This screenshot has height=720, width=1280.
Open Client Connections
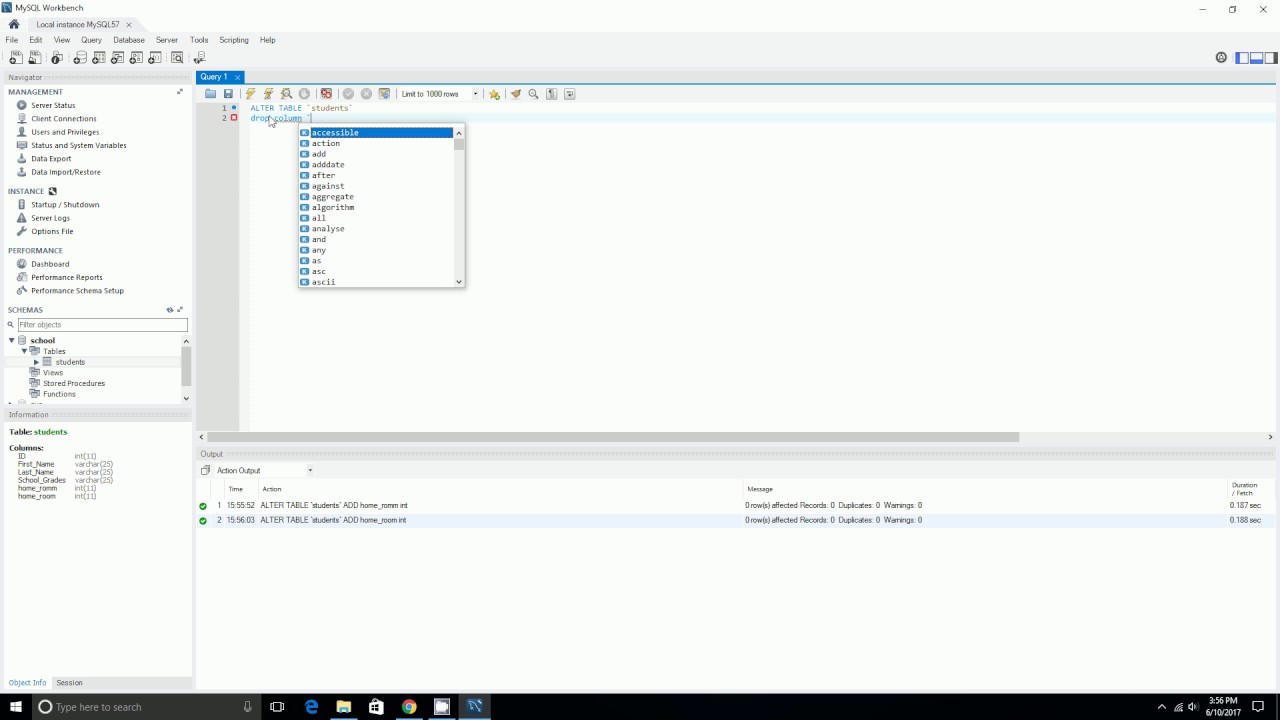point(64,119)
